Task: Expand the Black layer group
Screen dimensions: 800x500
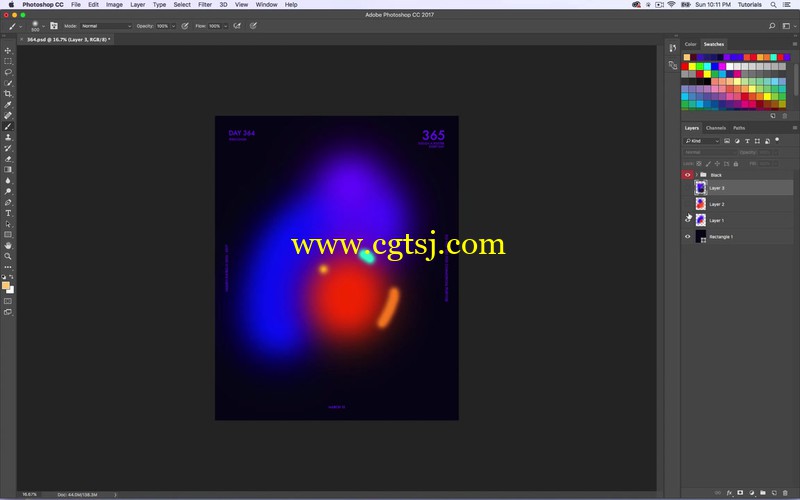Action: pos(696,175)
